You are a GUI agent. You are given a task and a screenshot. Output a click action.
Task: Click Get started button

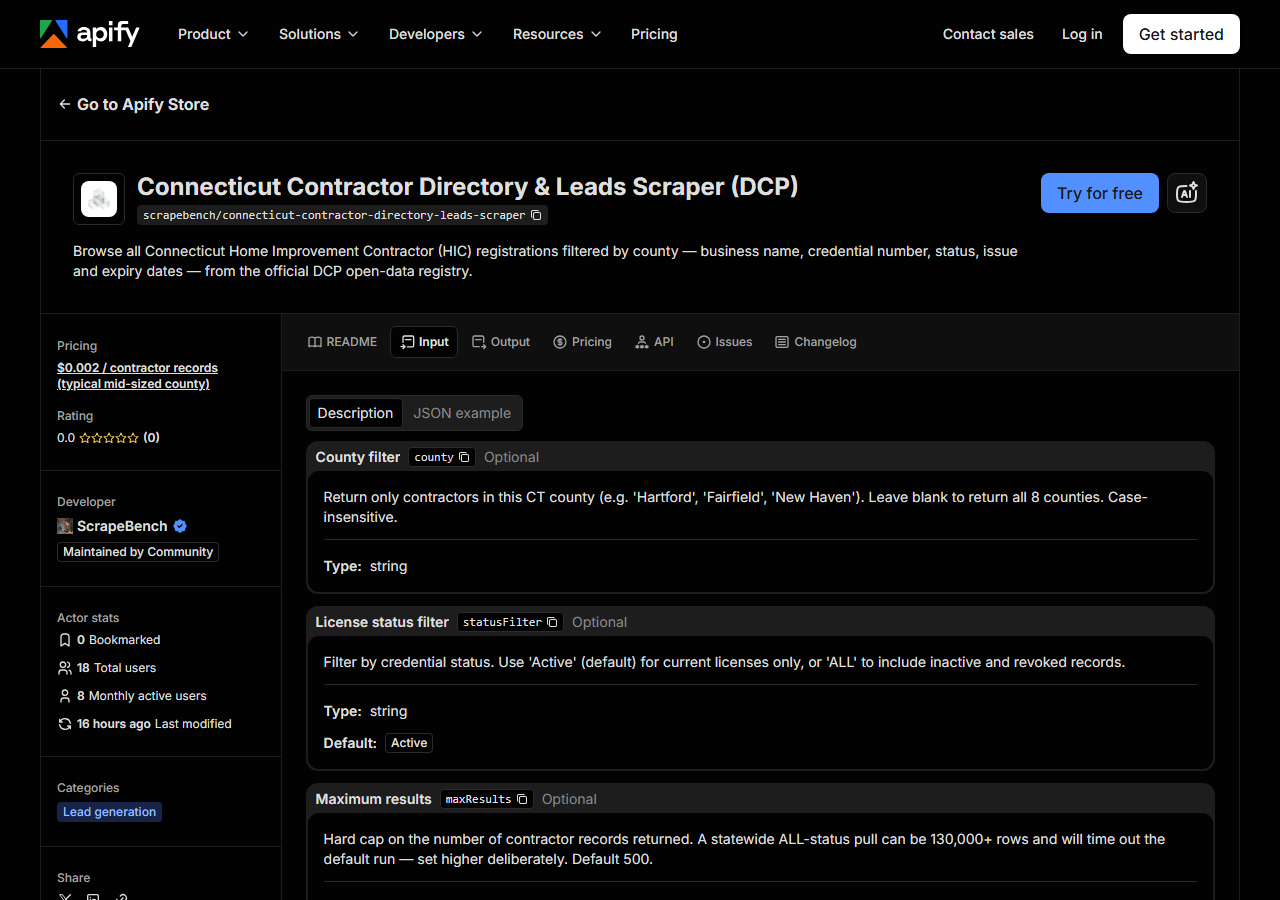point(1181,34)
